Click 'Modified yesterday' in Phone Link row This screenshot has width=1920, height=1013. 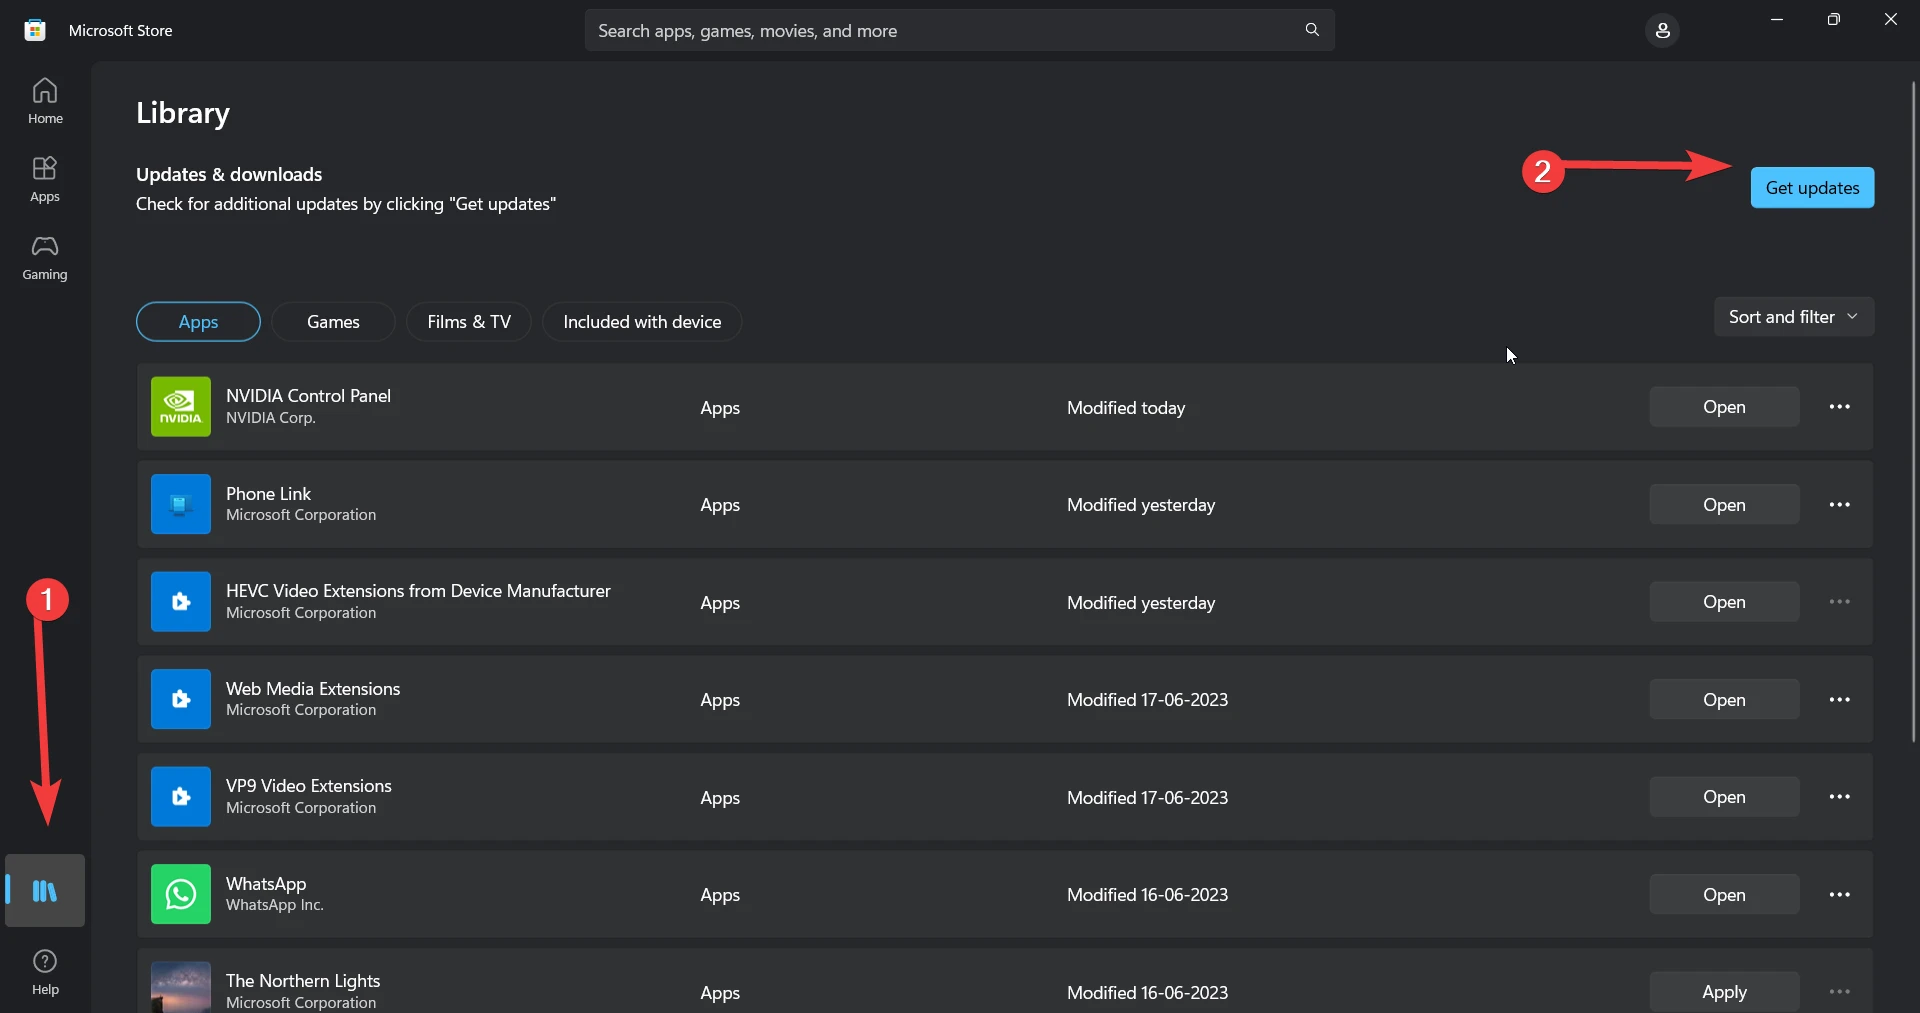(x=1141, y=505)
